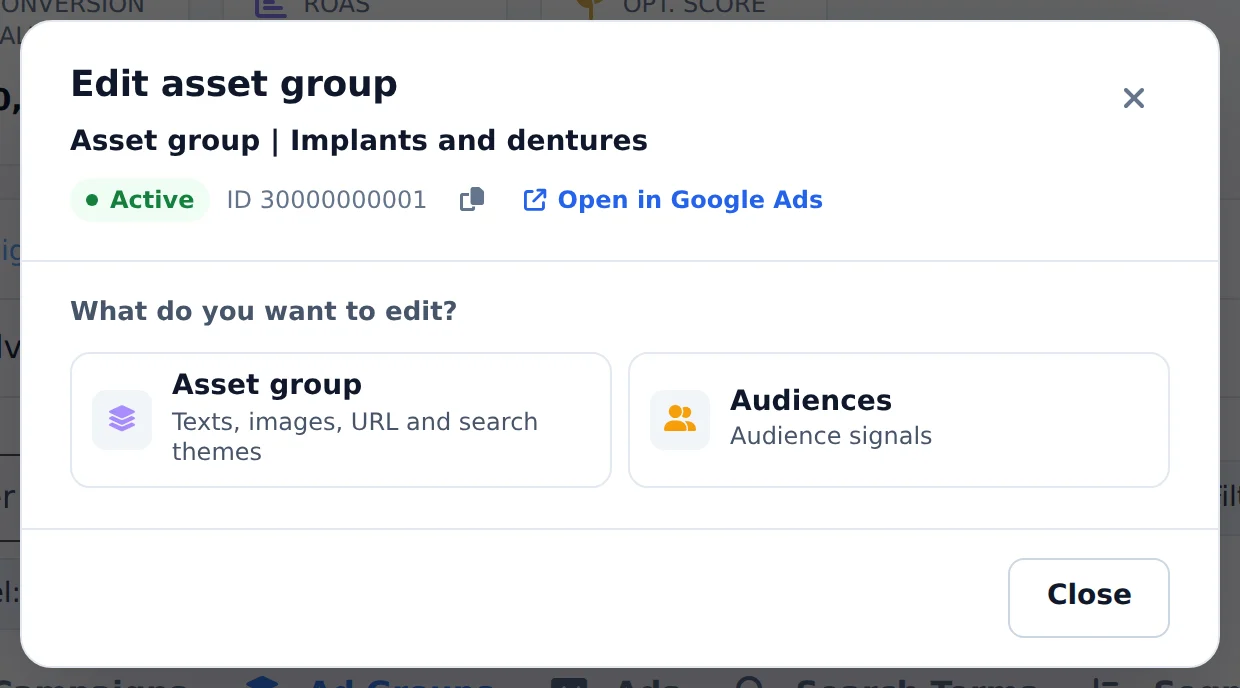The width and height of the screenshot is (1240, 688).
Task: Choose the Asset group edit option card
Action: pyautogui.click(x=341, y=420)
